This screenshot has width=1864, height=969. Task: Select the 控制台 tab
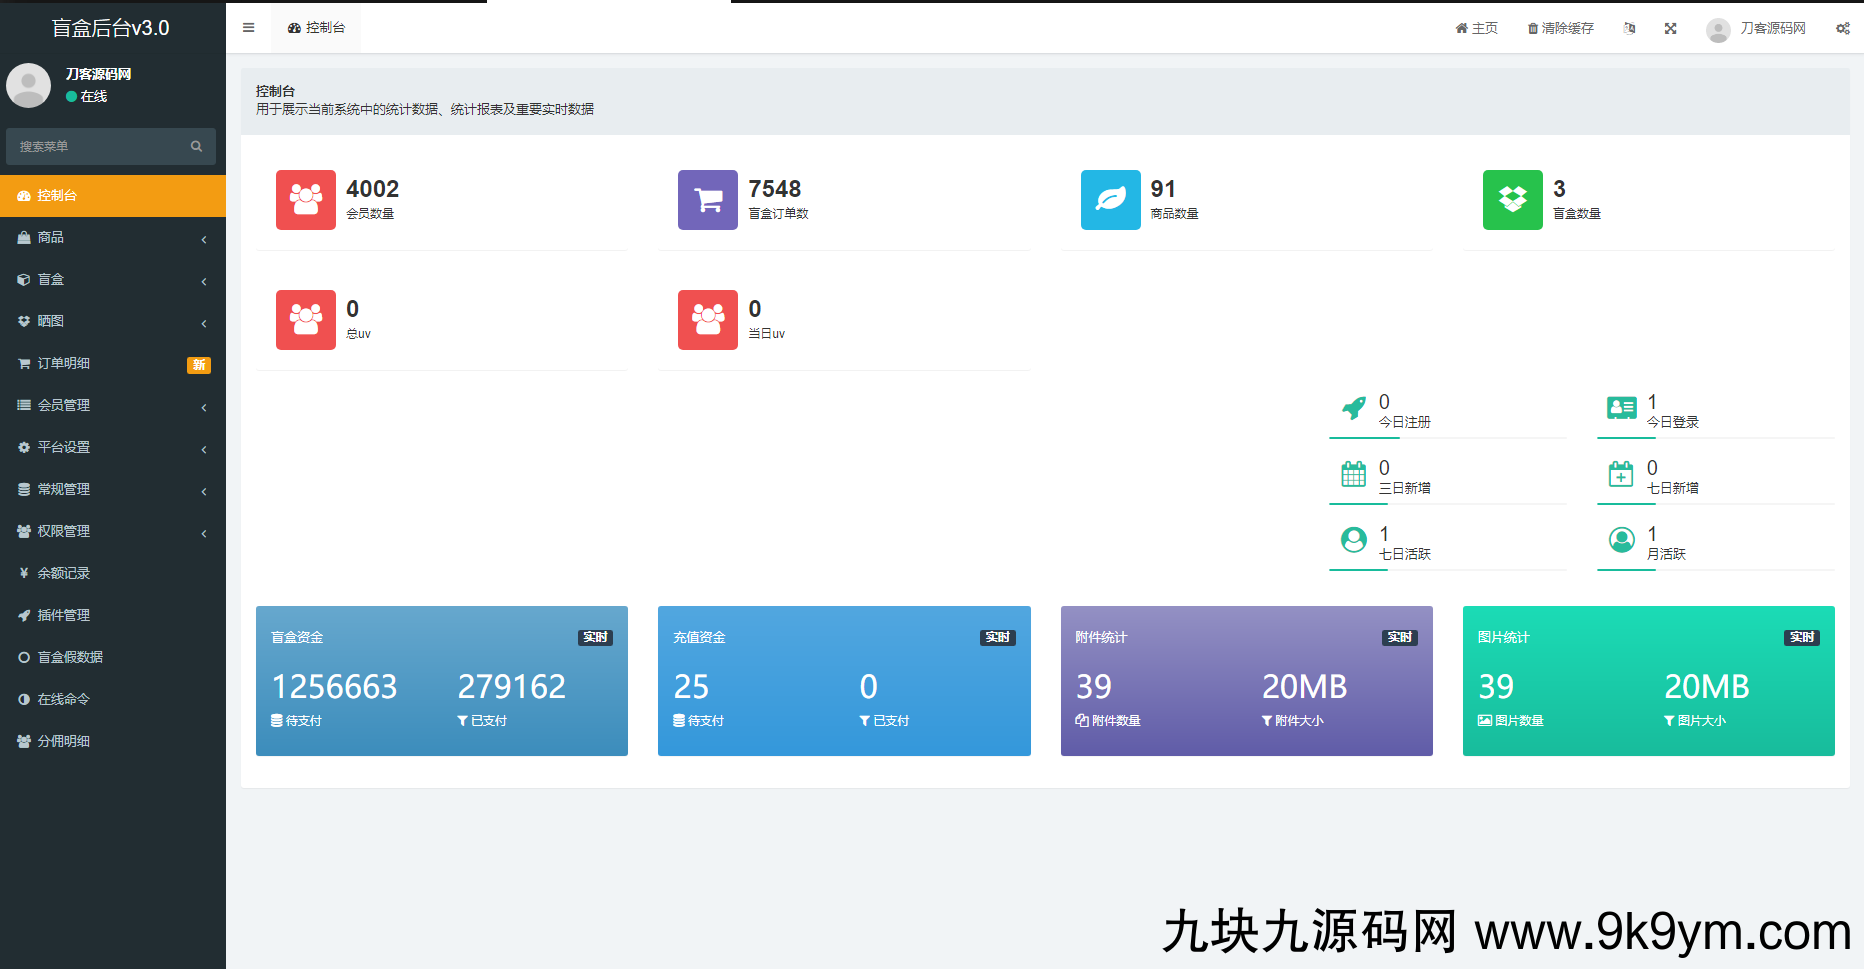[x=316, y=28]
